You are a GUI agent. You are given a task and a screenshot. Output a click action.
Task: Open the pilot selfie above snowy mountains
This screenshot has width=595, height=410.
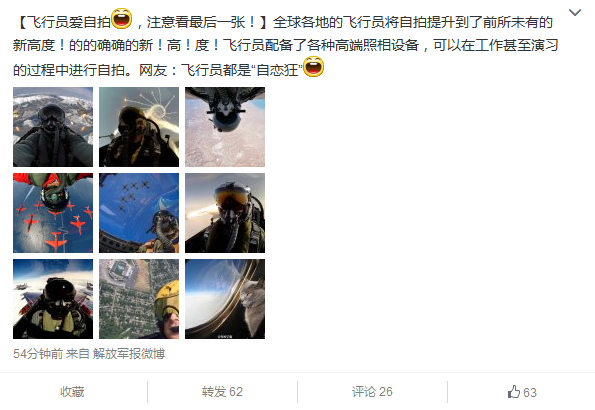[x=53, y=127]
